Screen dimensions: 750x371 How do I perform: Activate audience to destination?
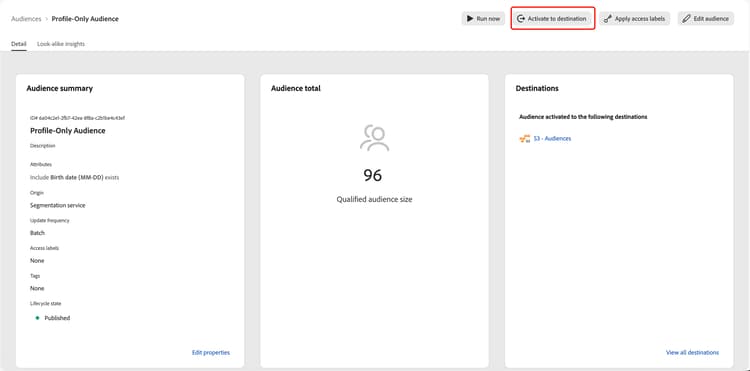coord(552,19)
